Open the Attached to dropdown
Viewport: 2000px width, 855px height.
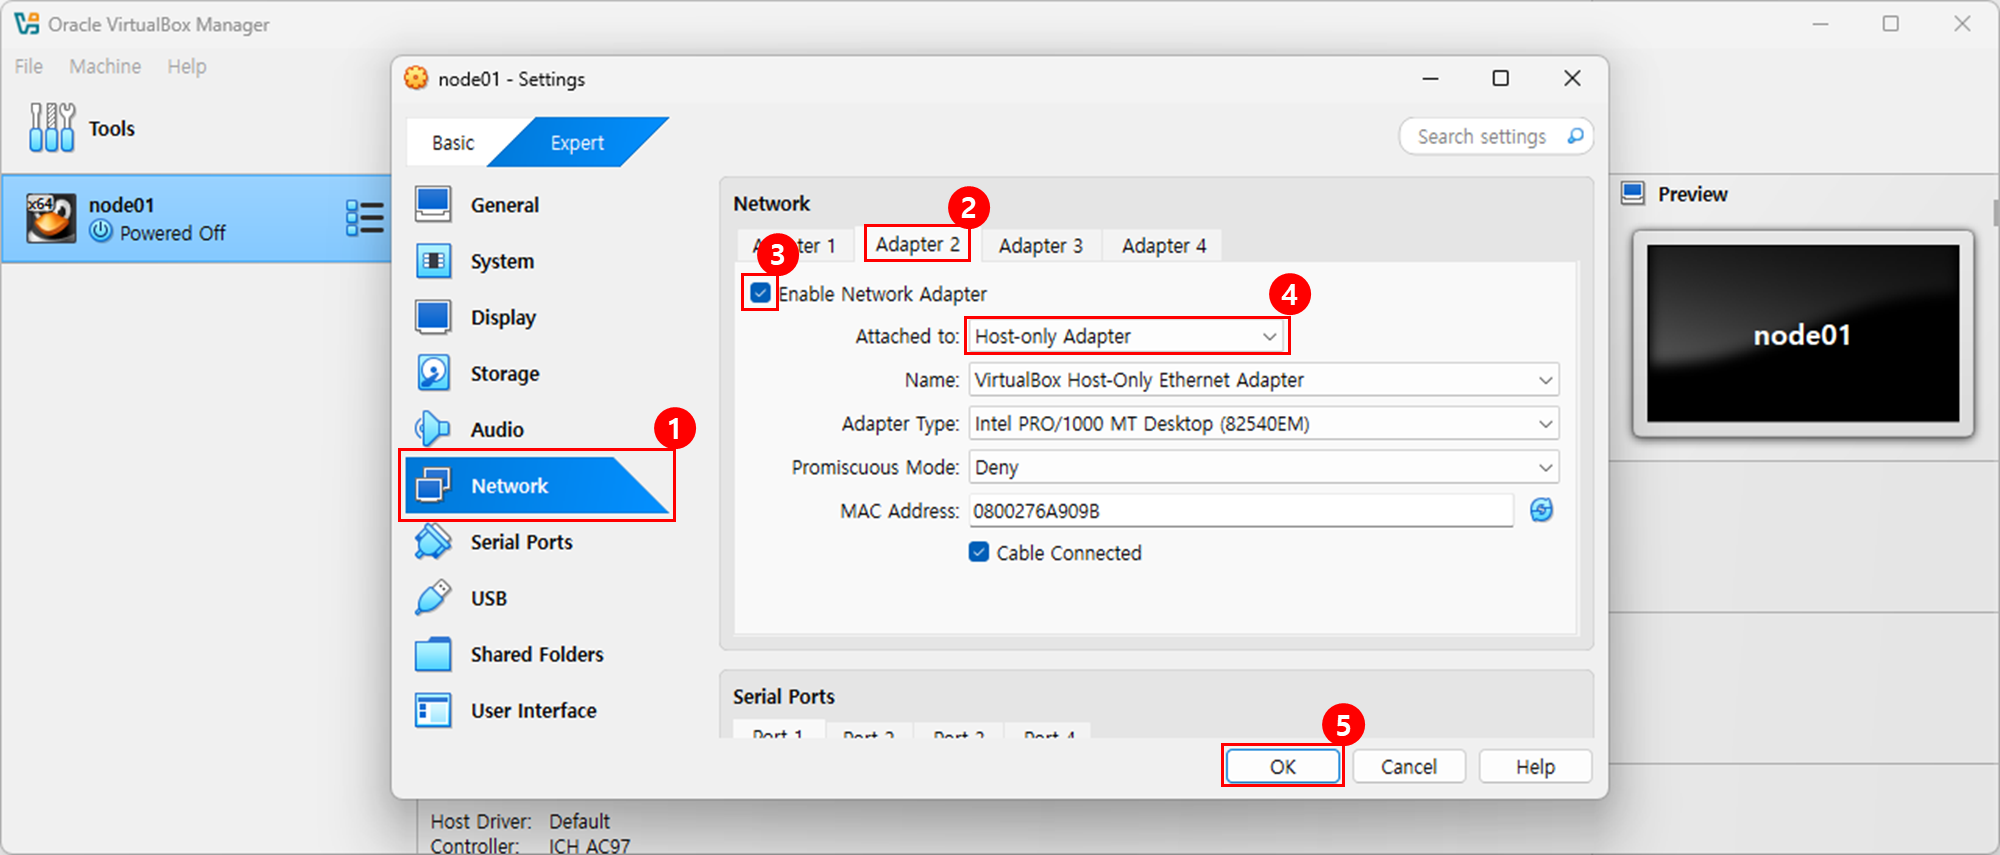(x=1127, y=336)
